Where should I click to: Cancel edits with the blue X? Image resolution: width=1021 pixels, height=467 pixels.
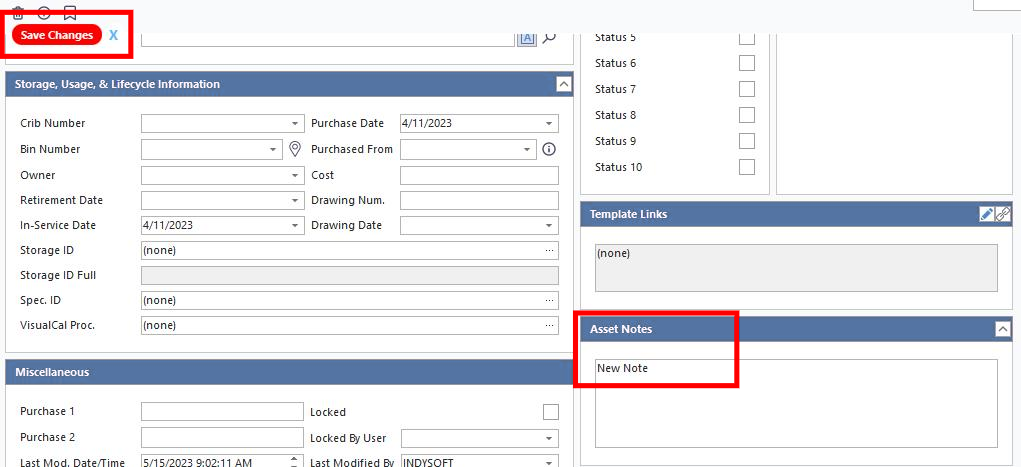[x=113, y=35]
